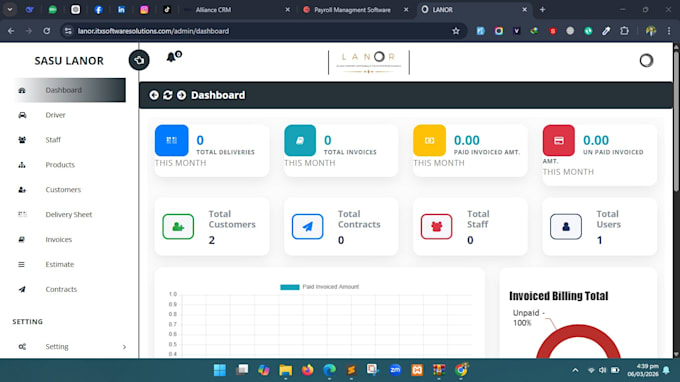Click the LANOR logo

(x=369, y=62)
